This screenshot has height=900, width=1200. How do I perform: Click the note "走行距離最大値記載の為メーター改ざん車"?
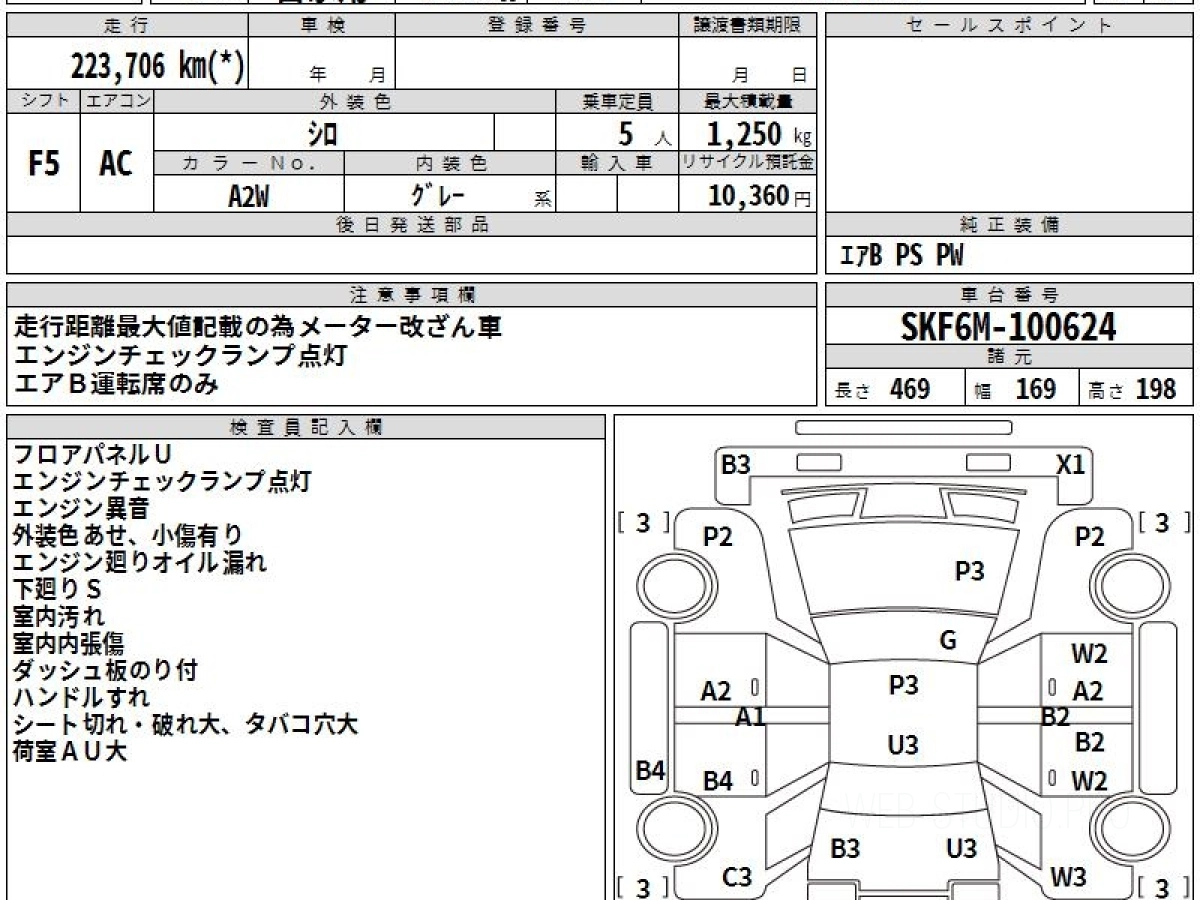[258, 327]
